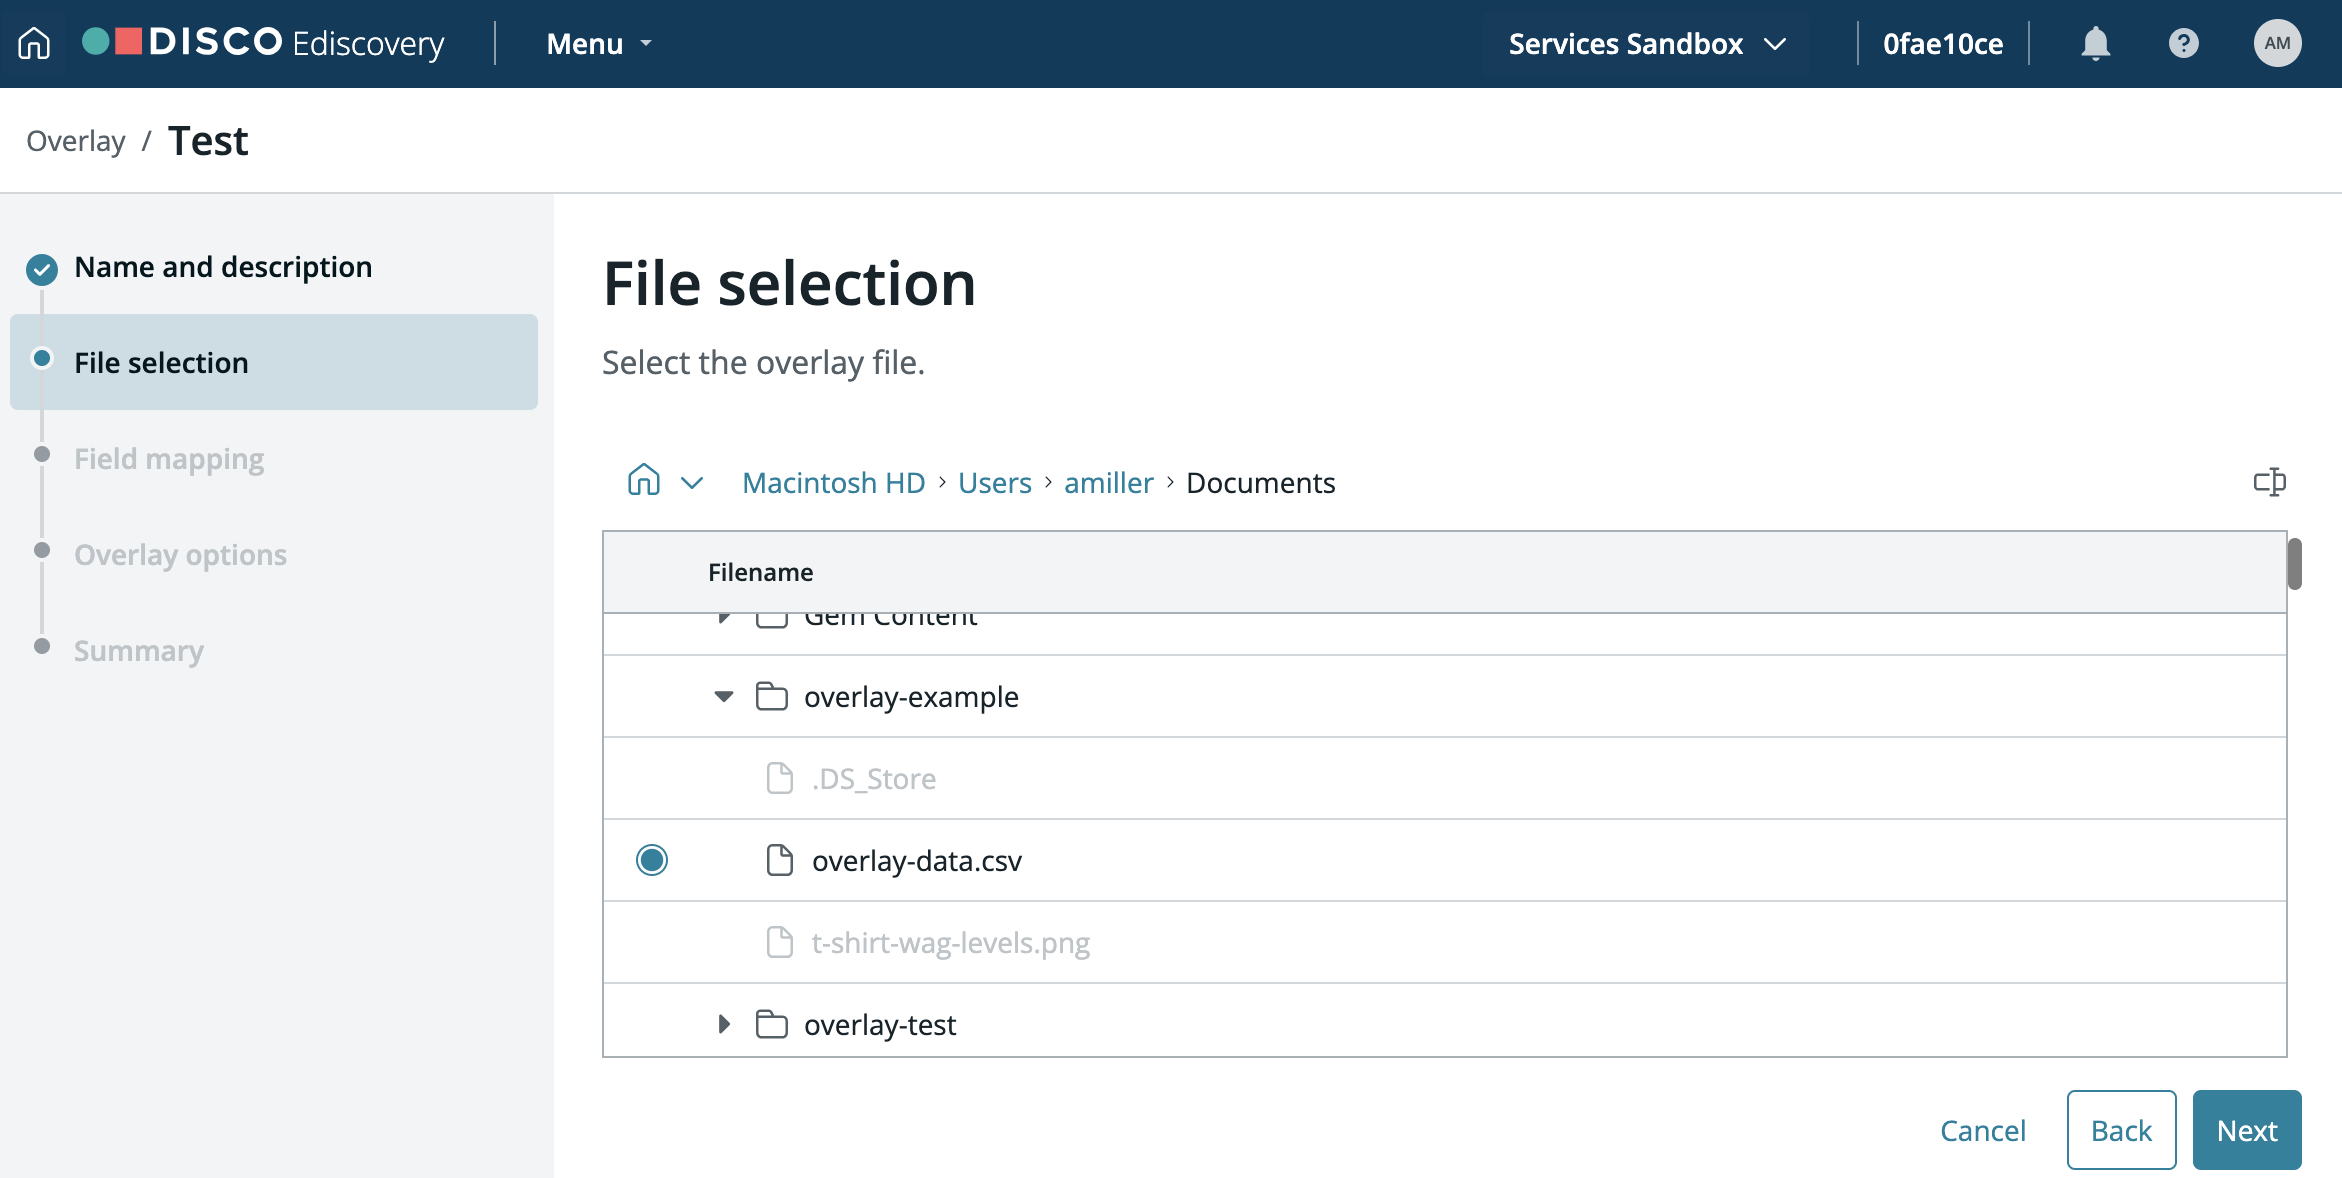Click the overlay-data.csv filename
Viewport: 2342px width, 1178px height.
917,861
